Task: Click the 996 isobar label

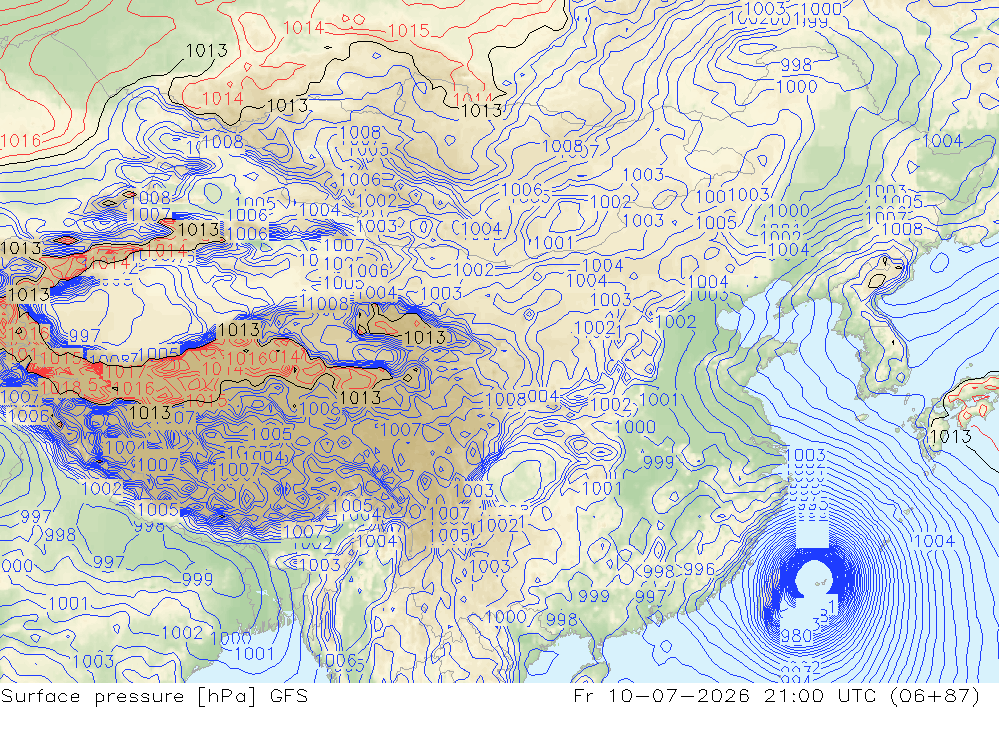Action: (x=699, y=569)
